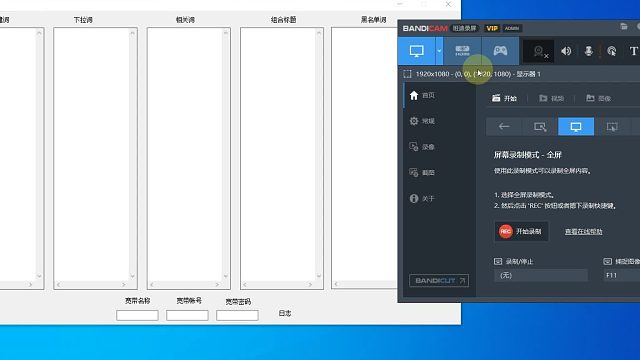
Task: Click the text overlay T icon
Action: 633,51
